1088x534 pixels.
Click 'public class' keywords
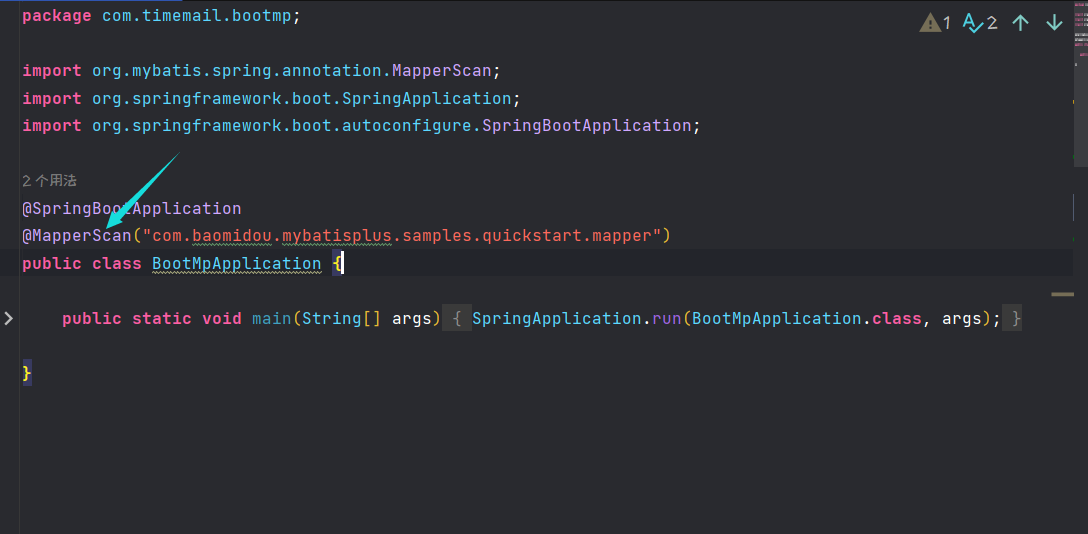click(x=82, y=264)
